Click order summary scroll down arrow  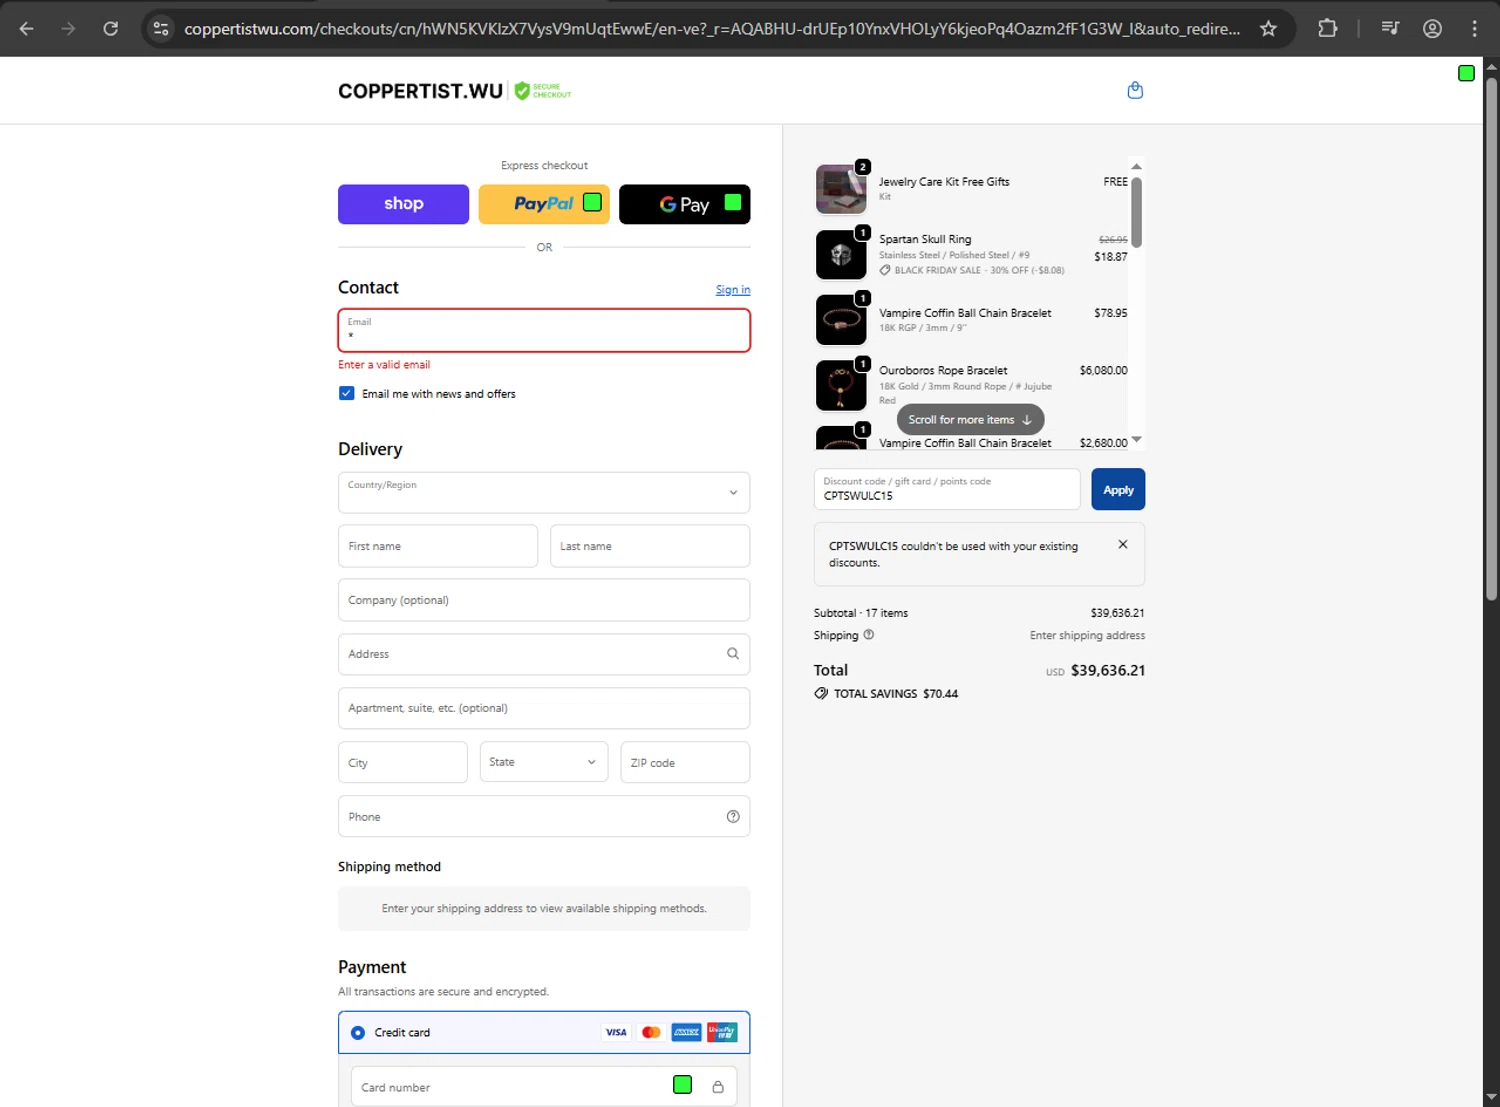[1136, 439]
